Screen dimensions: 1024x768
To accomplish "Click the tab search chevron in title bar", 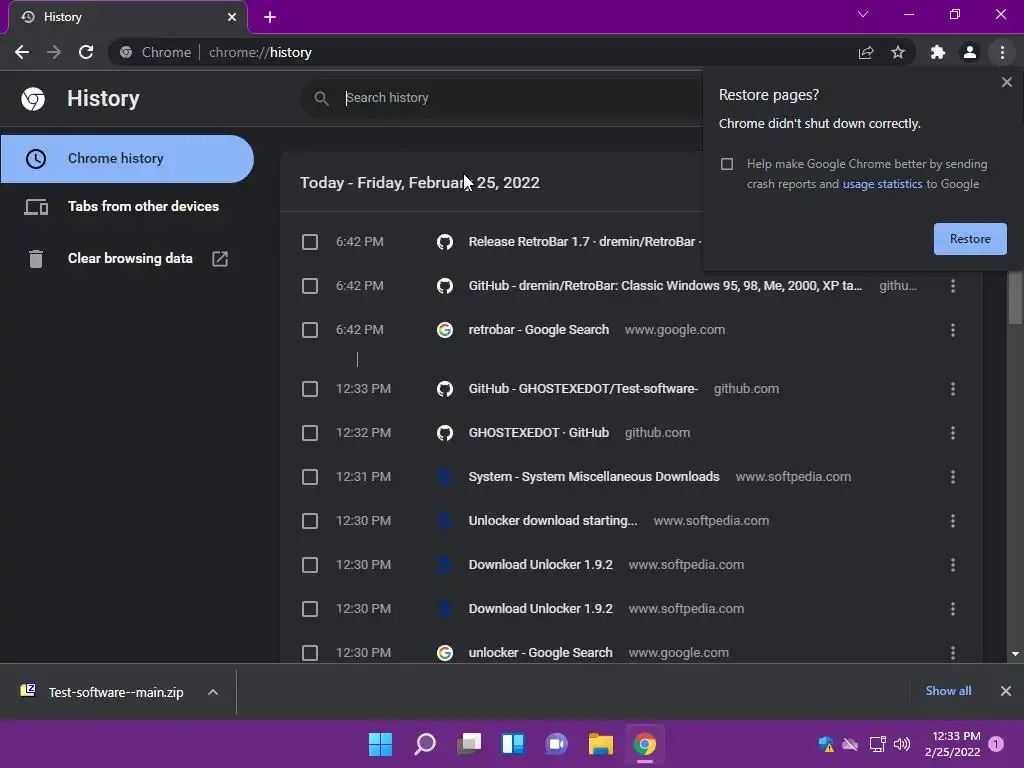I will point(863,14).
